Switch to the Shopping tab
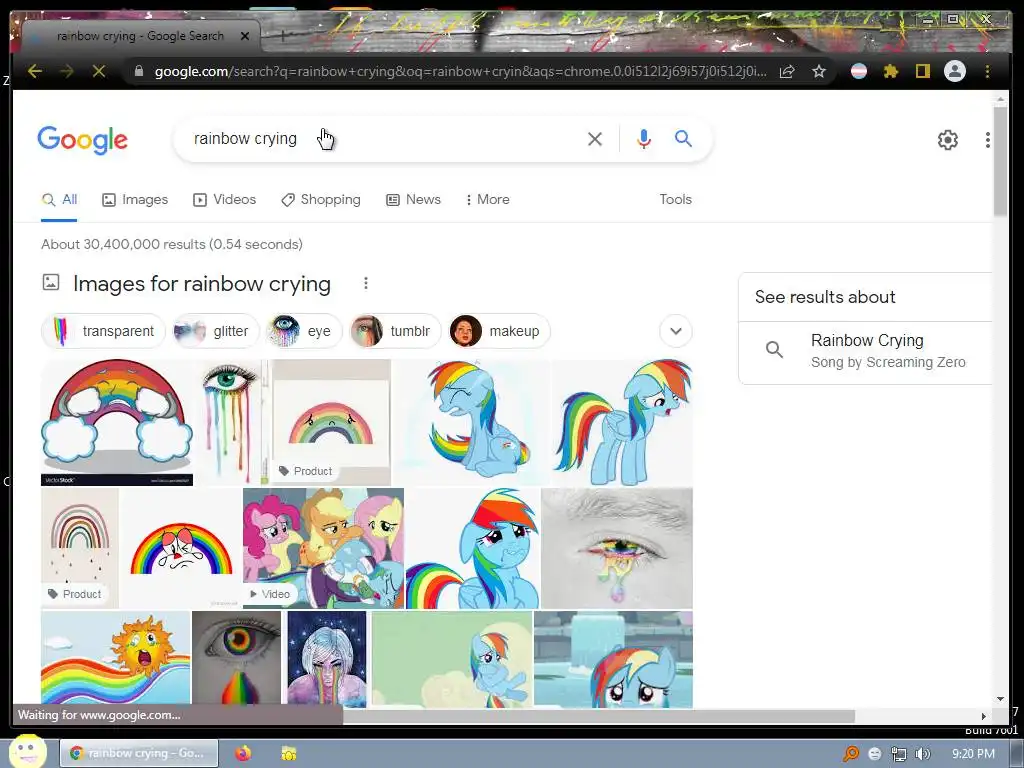This screenshot has height=768, width=1024. (321, 200)
